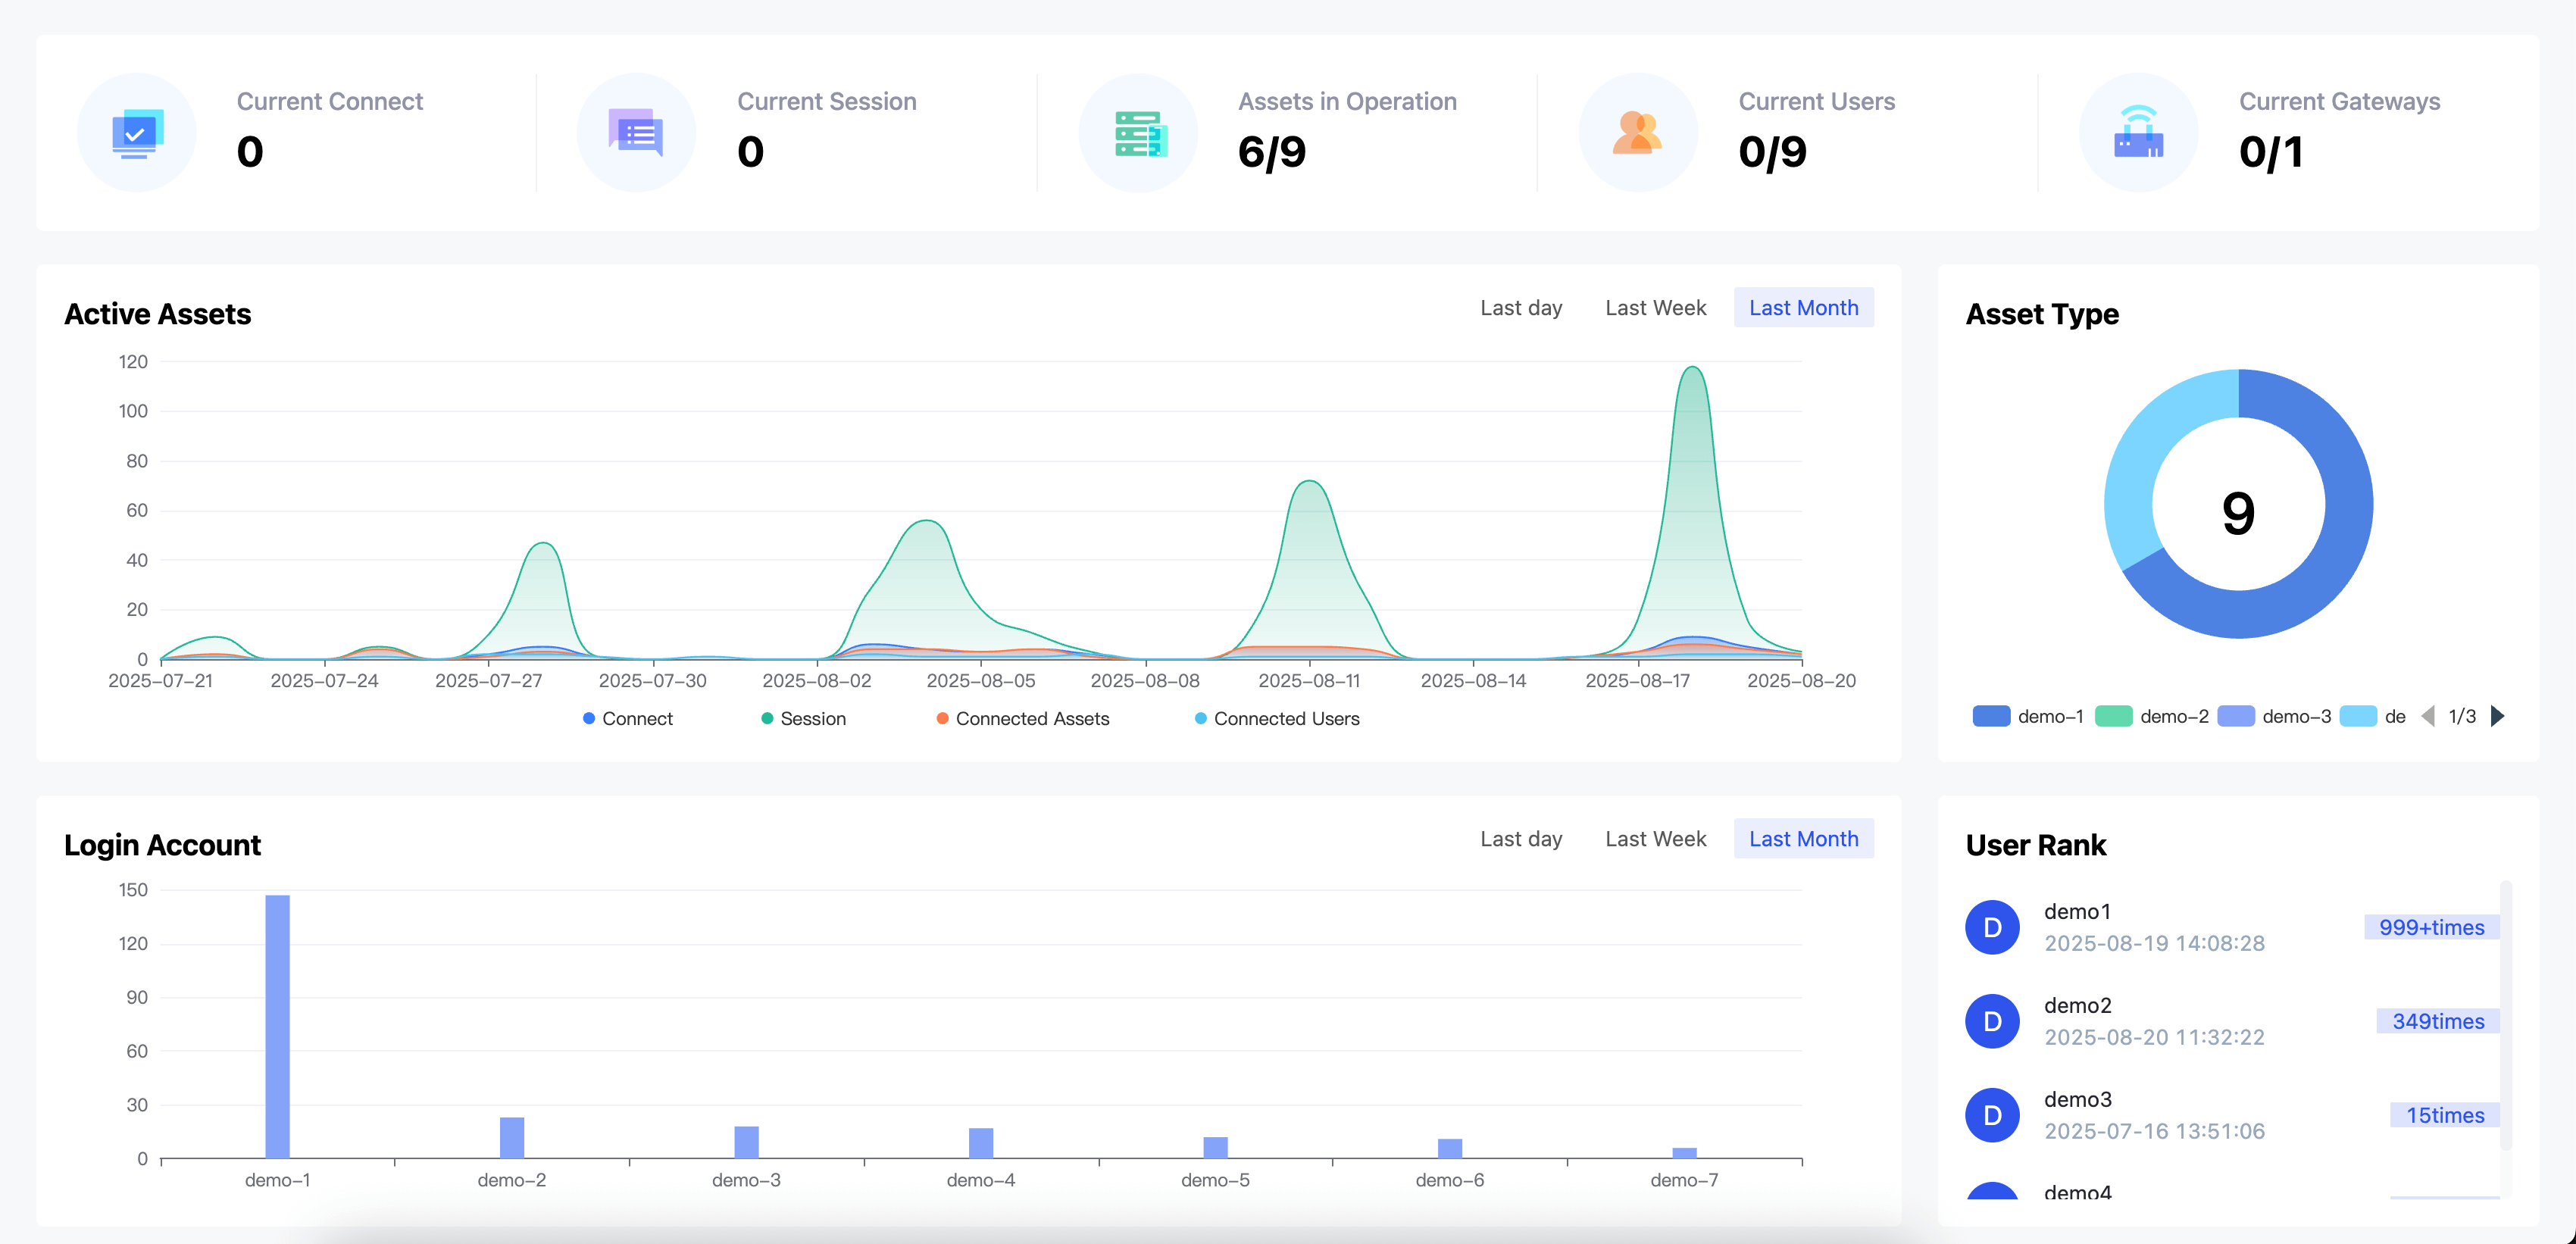This screenshot has width=2576, height=1244.
Task: Click the Current Session chat icon
Action: (637, 133)
